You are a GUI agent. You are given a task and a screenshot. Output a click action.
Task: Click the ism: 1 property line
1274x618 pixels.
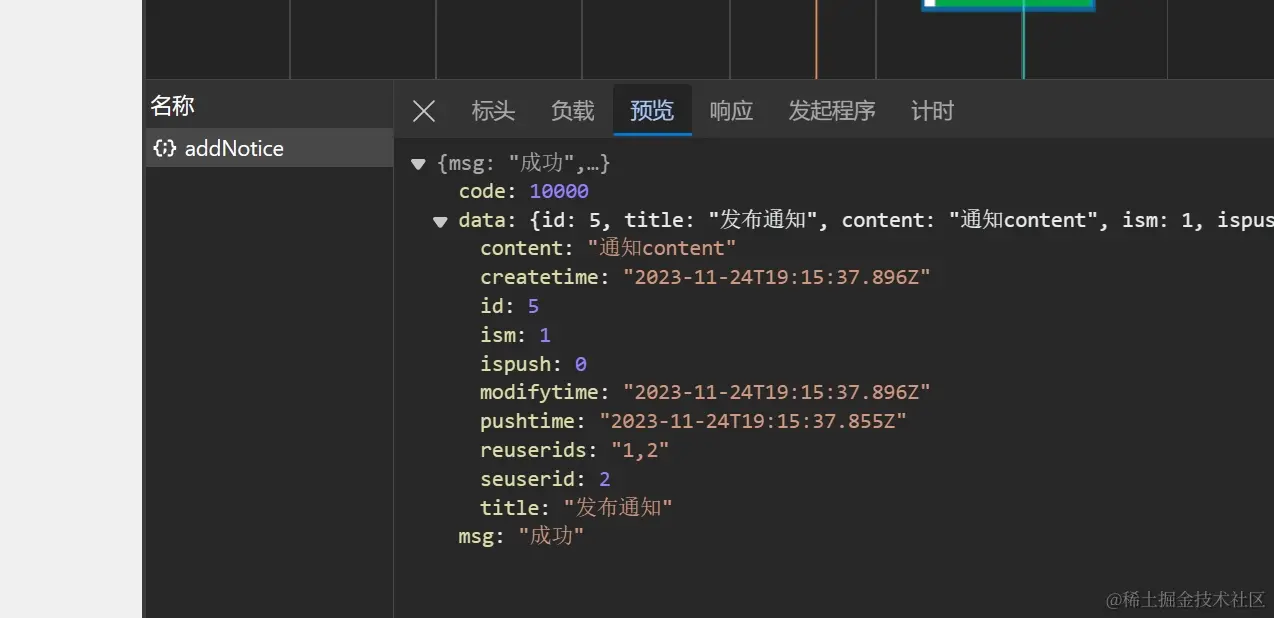click(515, 335)
